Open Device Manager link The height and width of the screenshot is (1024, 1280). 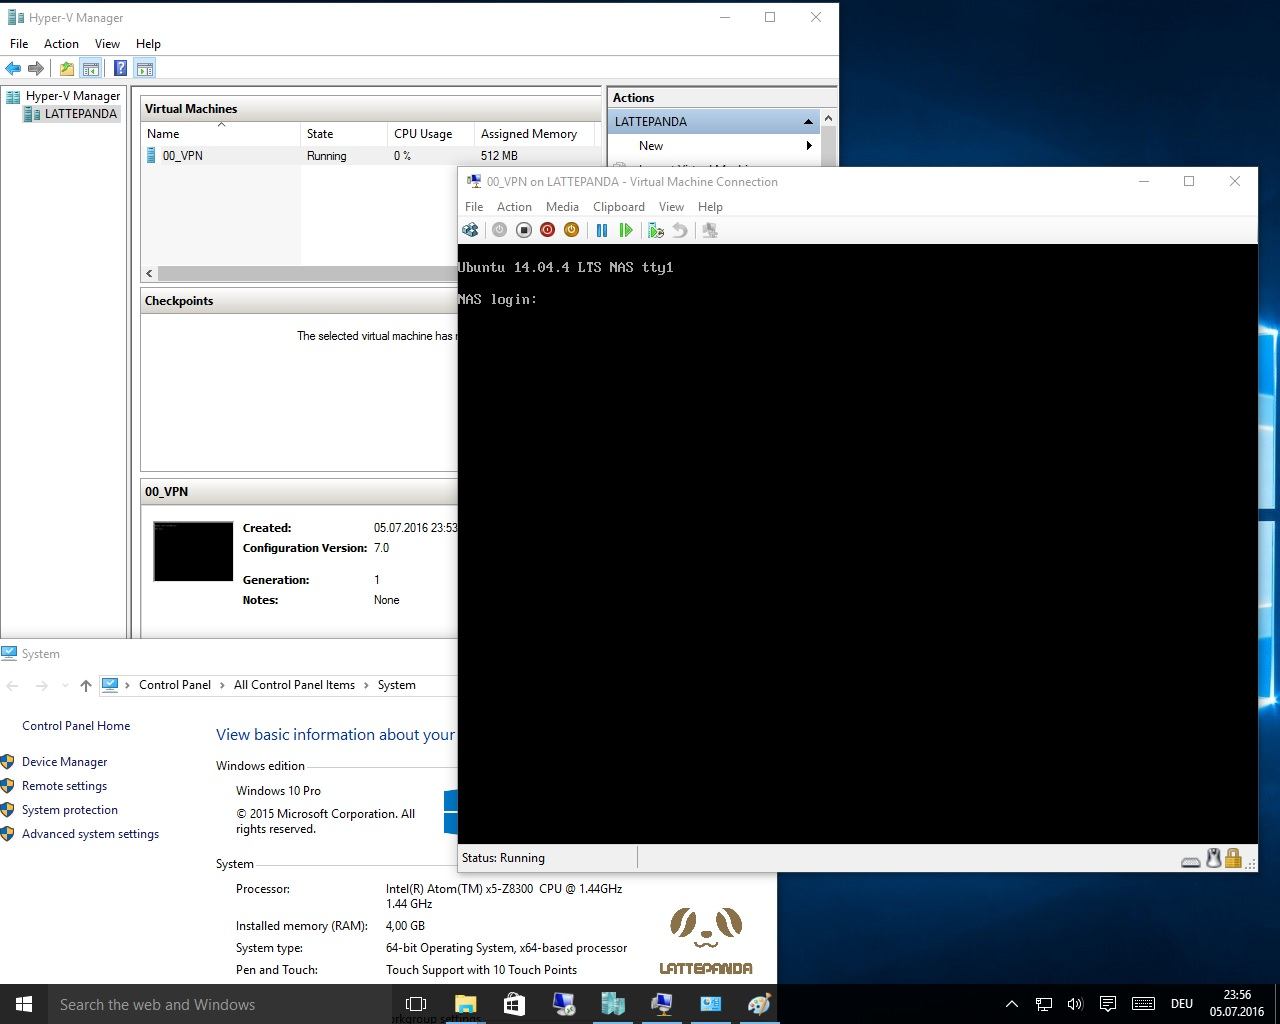(64, 762)
